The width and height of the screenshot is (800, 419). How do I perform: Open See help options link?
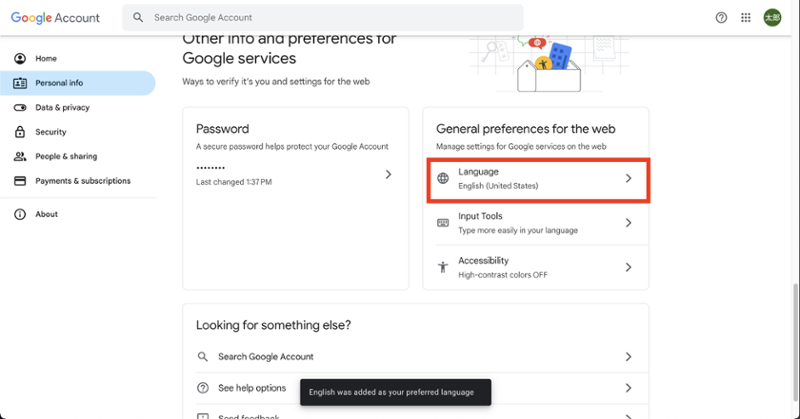pos(250,388)
